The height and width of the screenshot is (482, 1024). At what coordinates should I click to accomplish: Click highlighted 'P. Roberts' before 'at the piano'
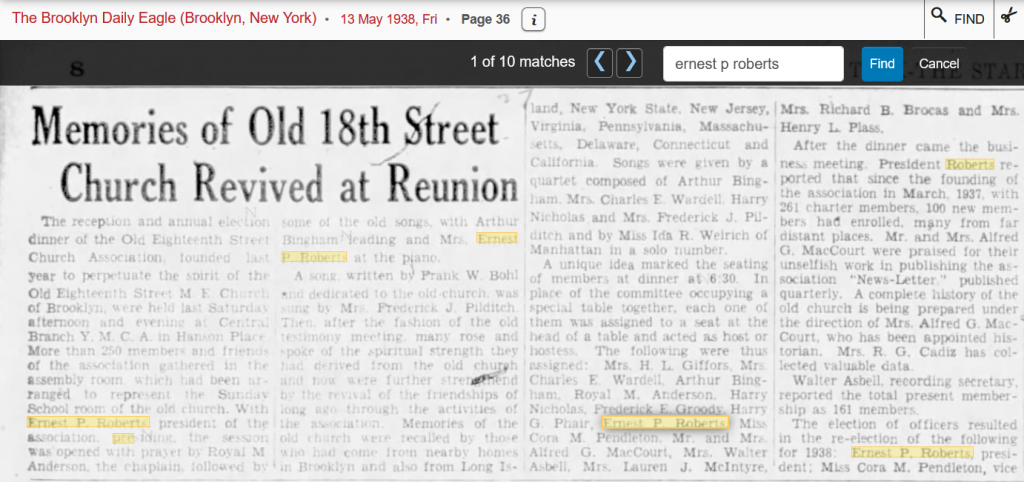click(315, 257)
